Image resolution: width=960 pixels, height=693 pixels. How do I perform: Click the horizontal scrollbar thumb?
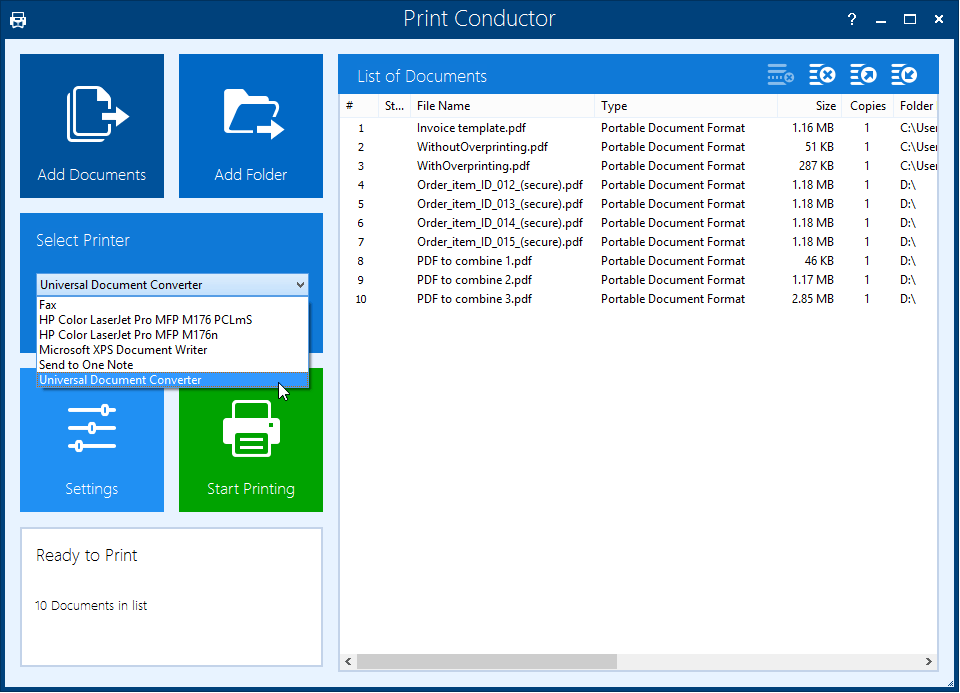[487, 661]
